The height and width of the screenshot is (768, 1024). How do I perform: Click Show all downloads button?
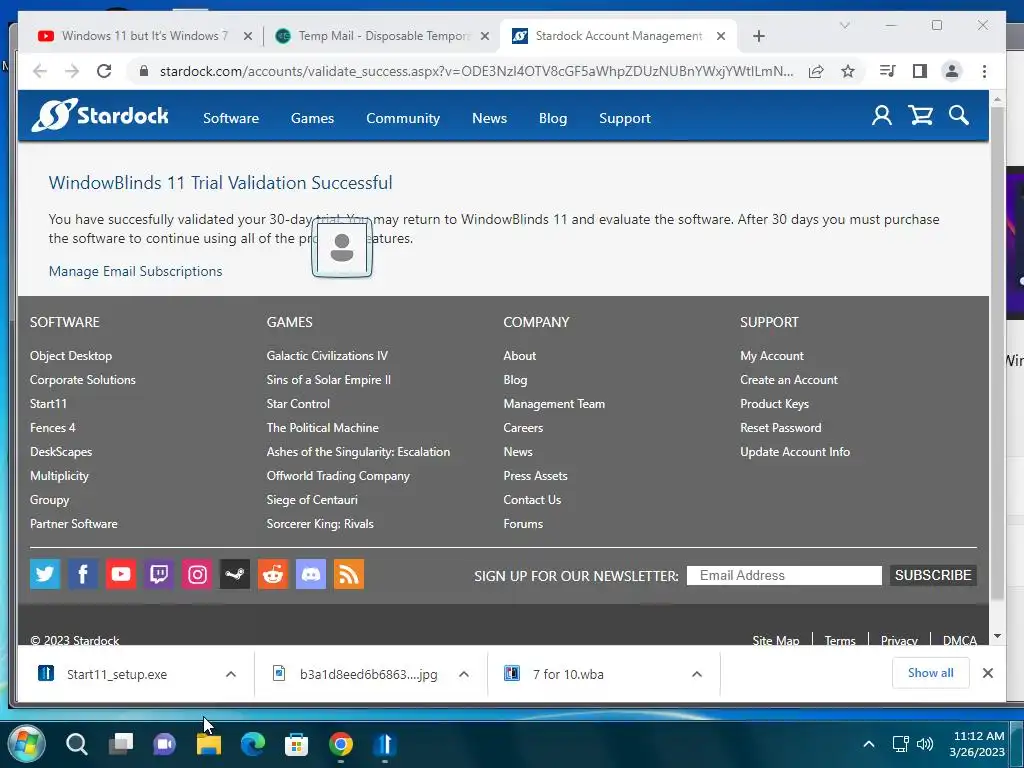tap(930, 673)
